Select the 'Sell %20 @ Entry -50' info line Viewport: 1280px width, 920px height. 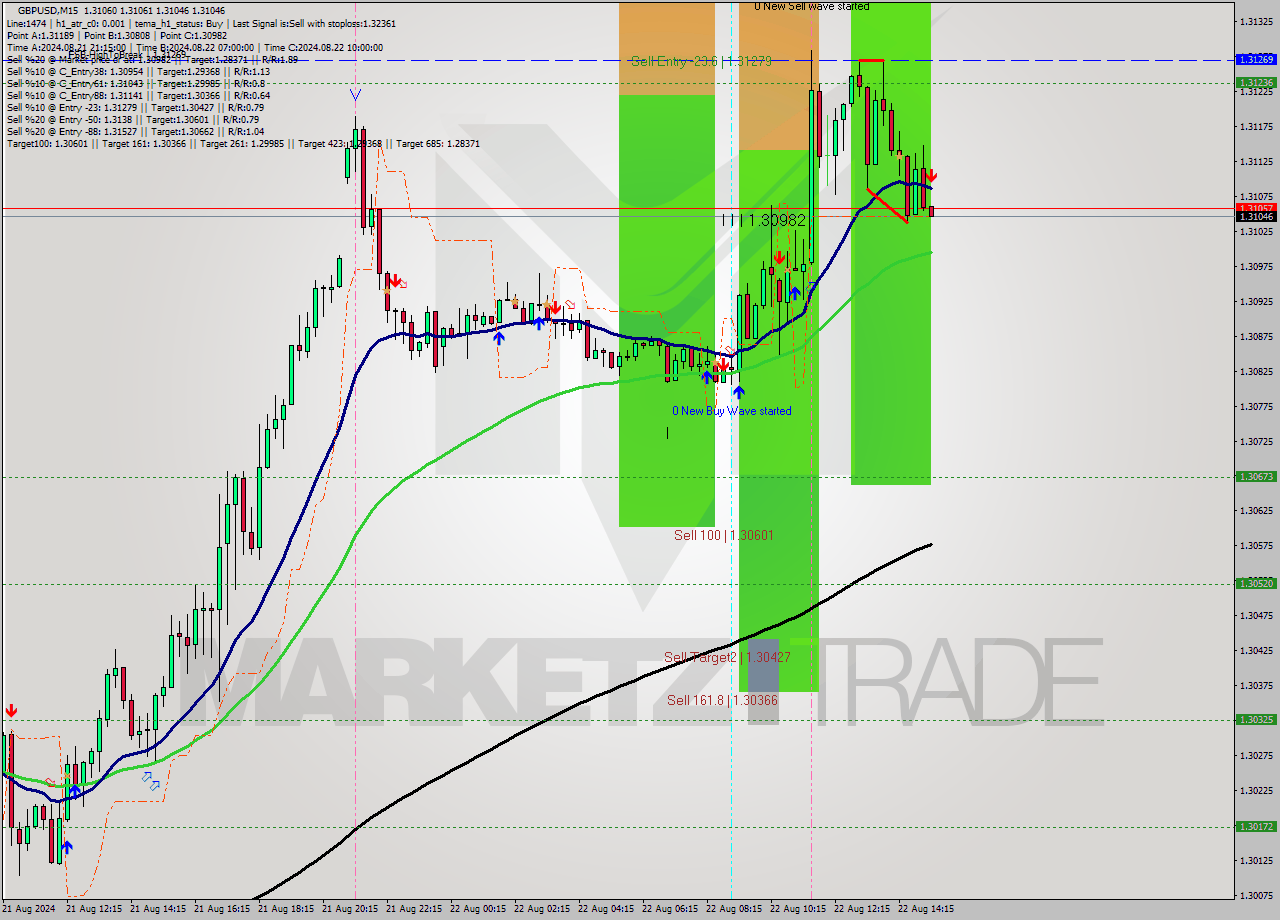pos(132,120)
